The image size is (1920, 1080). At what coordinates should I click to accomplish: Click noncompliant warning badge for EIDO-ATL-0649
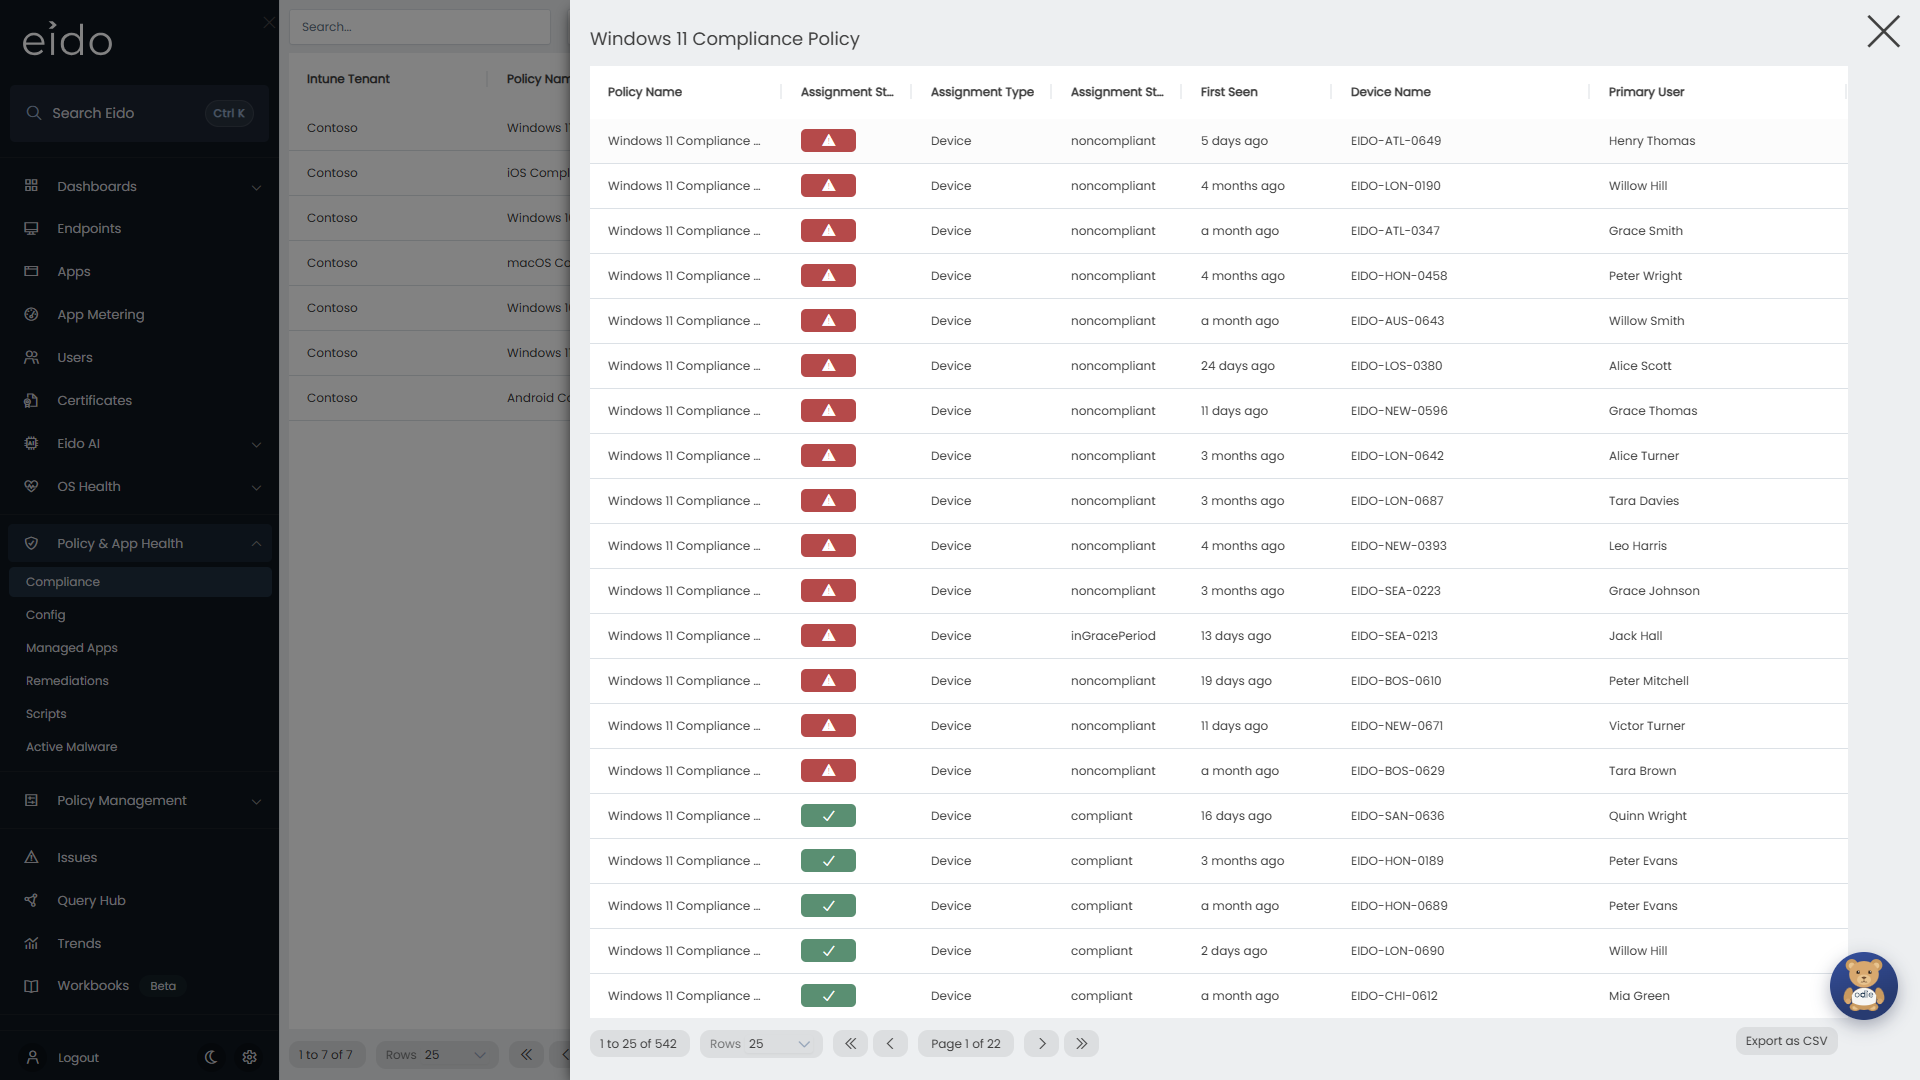pos(828,141)
